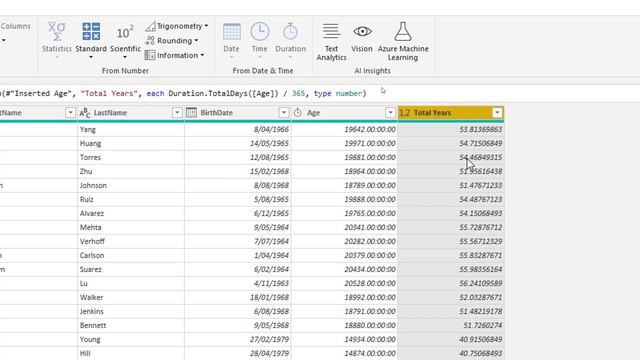The width and height of the screenshot is (640, 360).
Task: Select total years cell 53.81369863
Action: click(451, 129)
